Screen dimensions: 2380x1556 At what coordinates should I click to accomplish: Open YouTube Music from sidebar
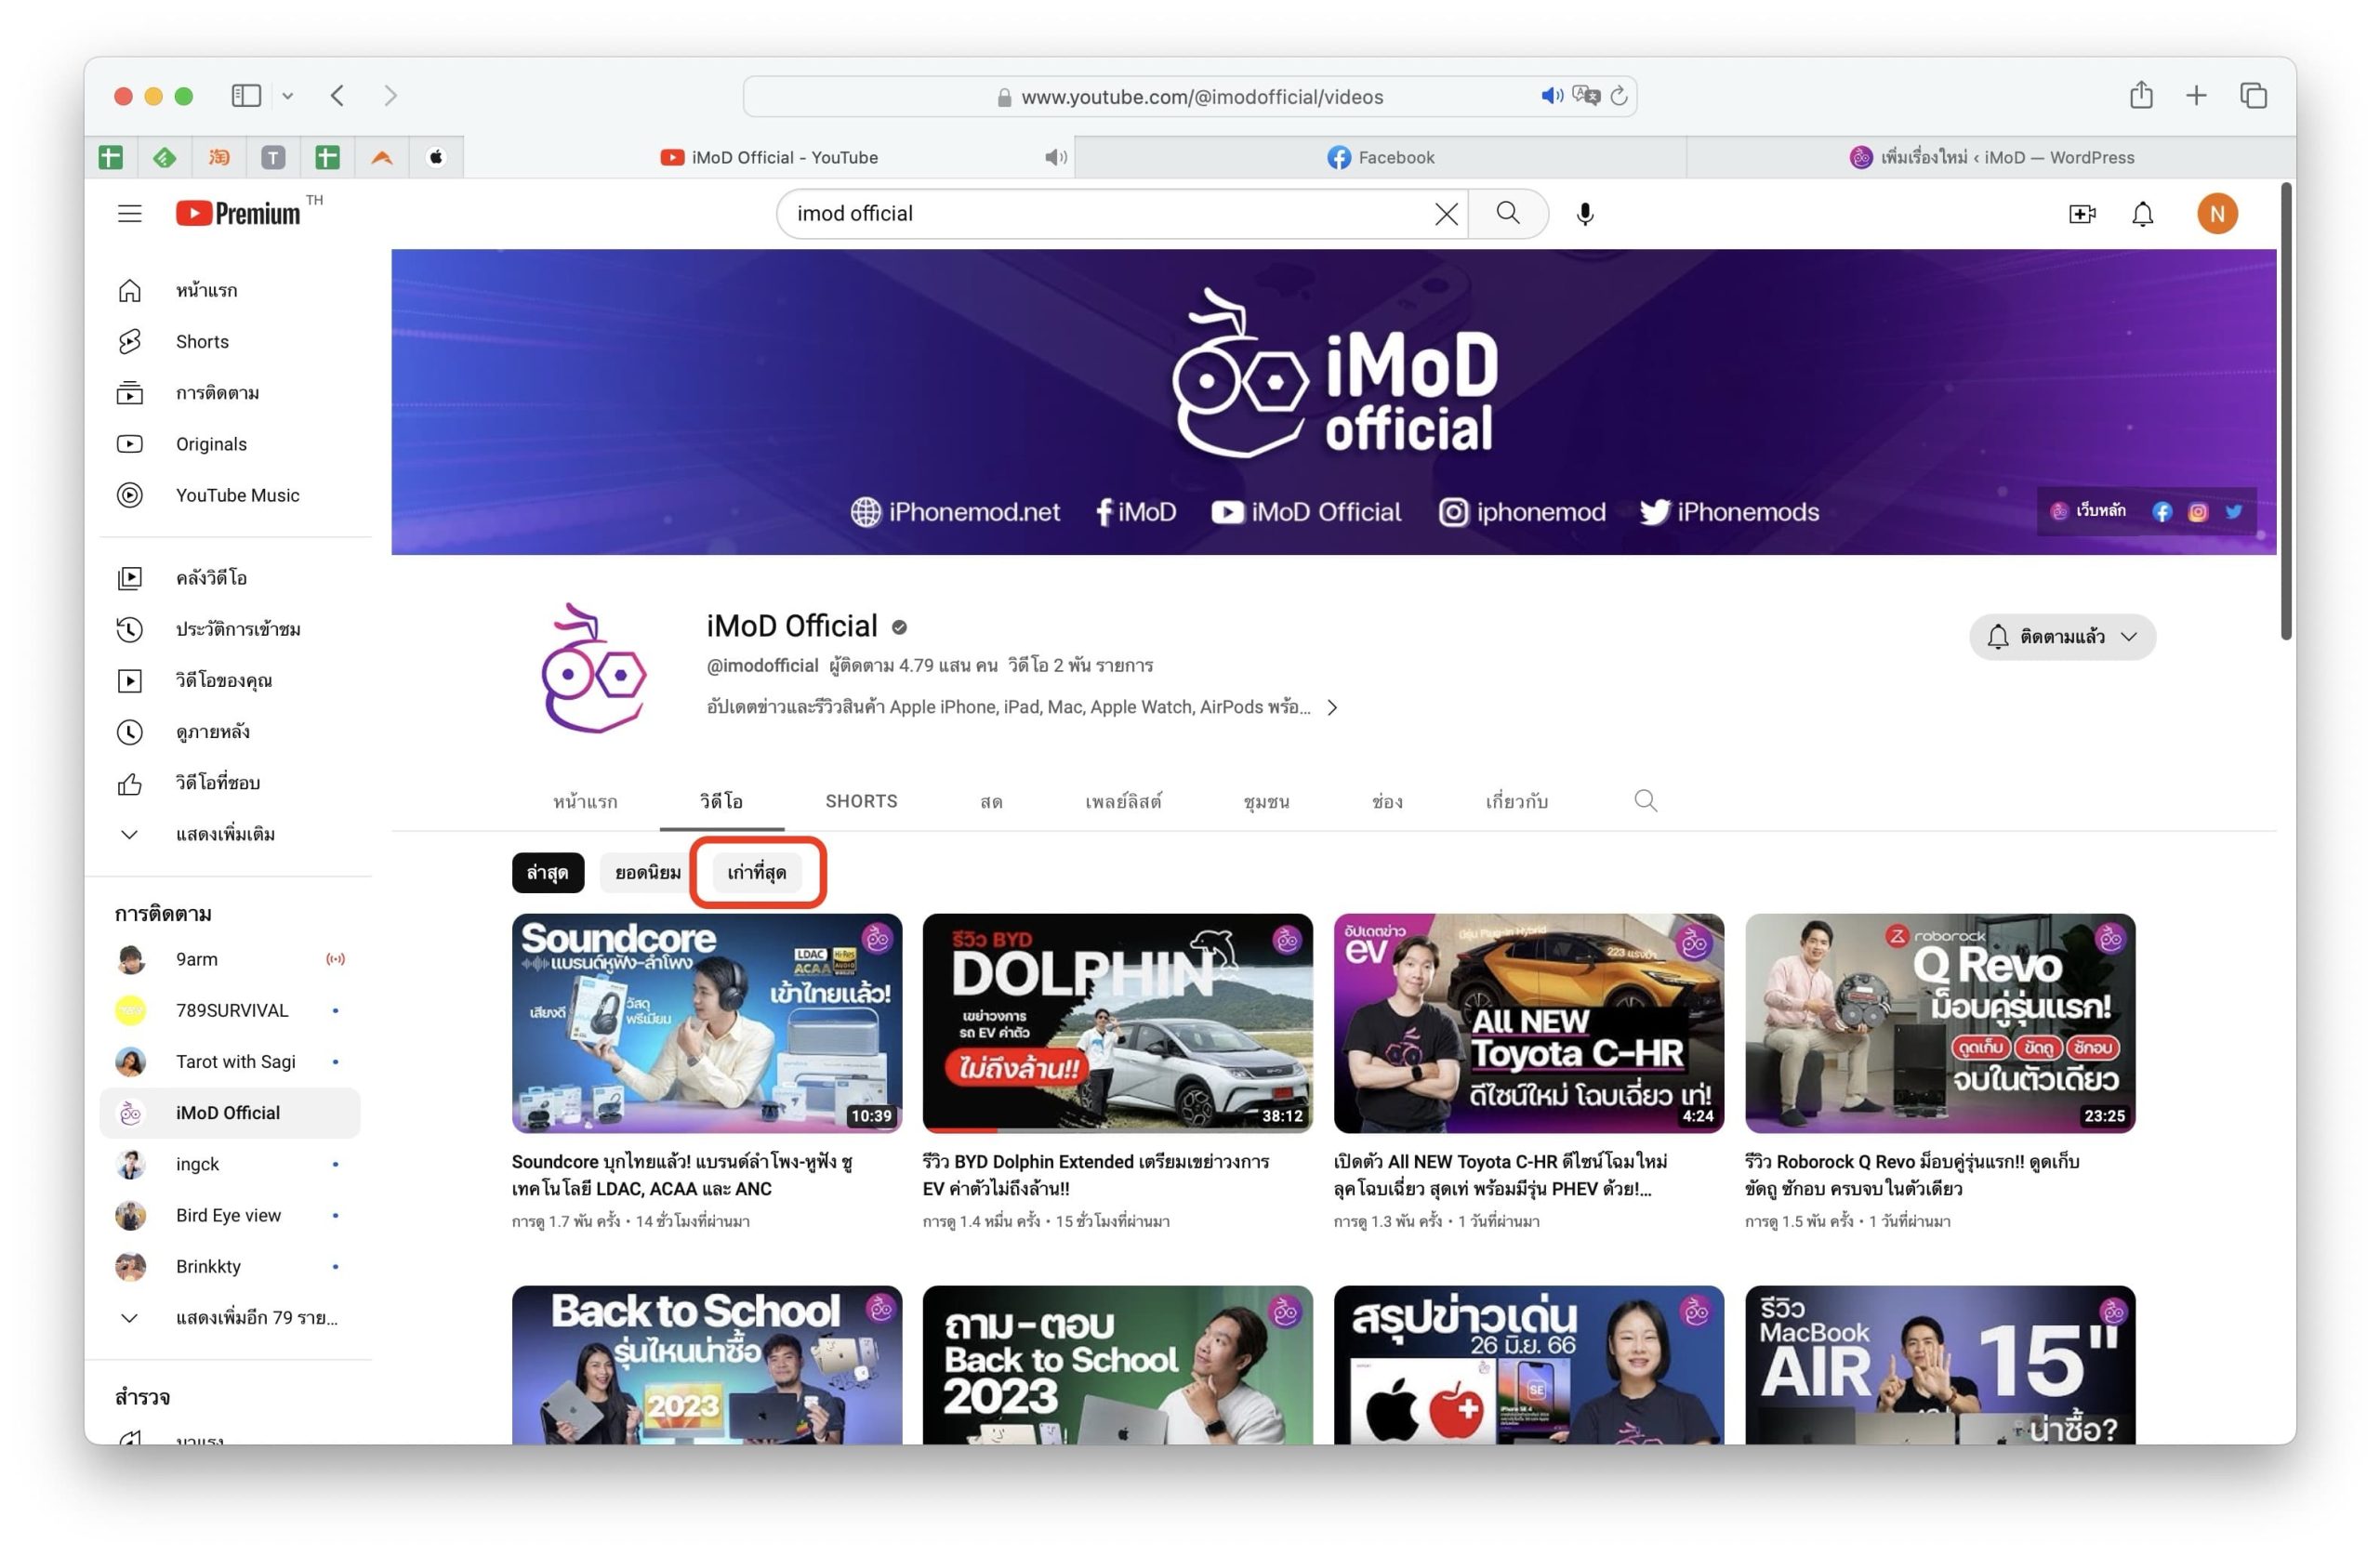(x=237, y=495)
